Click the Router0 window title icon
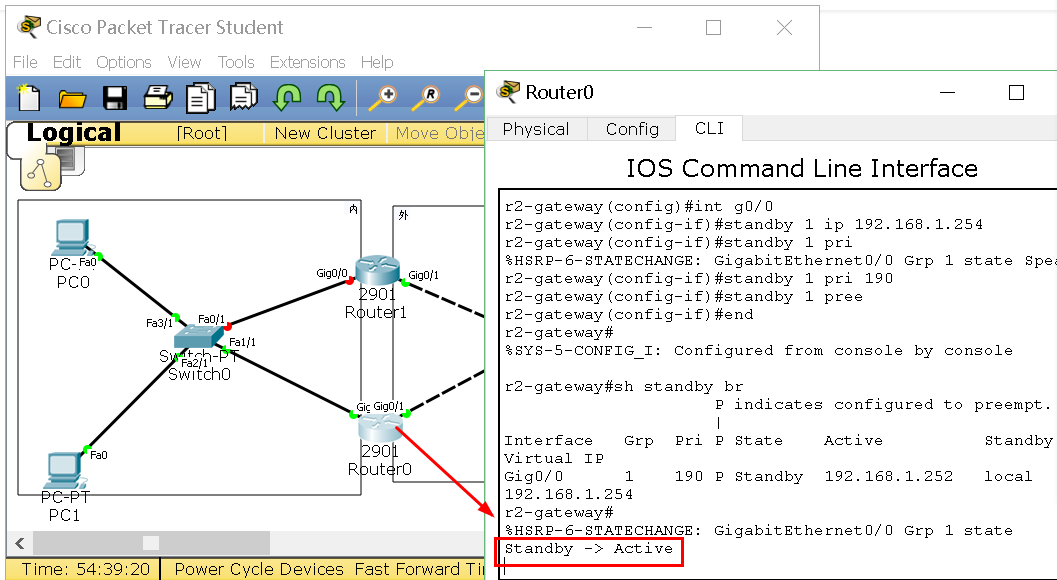Viewport: 1057px width, 580px height. tap(508, 91)
